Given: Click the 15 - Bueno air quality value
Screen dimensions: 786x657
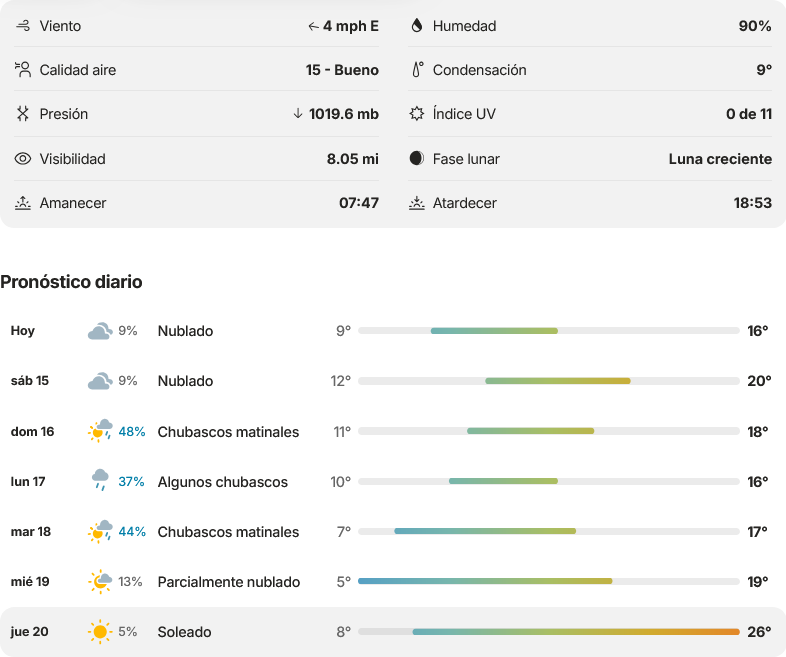Looking at the screenshot, I should pyautogui.click(x=342, y=70).
